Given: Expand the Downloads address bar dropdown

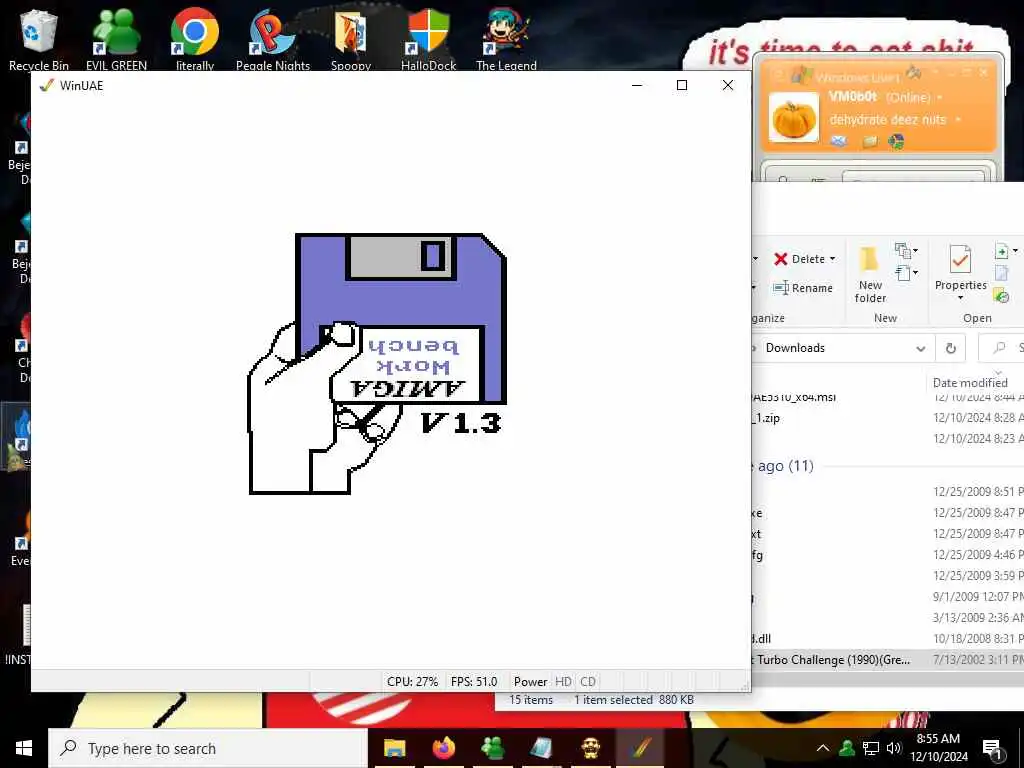Looking at the screenshot, I should coord(921,348).
